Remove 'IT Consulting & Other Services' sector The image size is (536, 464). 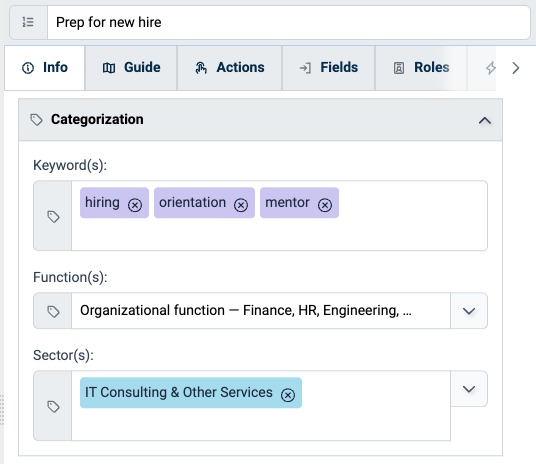(288, 395)
